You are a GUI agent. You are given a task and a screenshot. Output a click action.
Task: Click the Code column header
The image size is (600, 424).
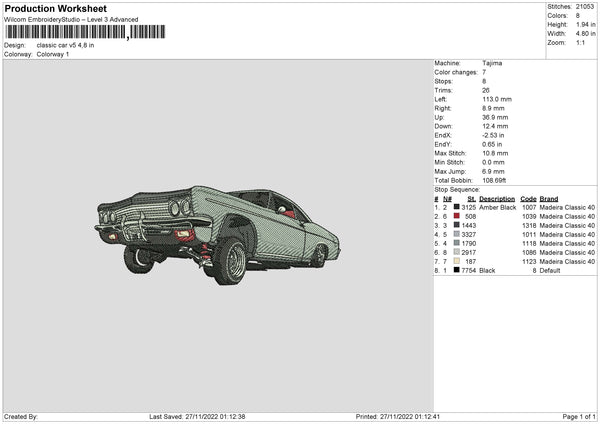528,198
